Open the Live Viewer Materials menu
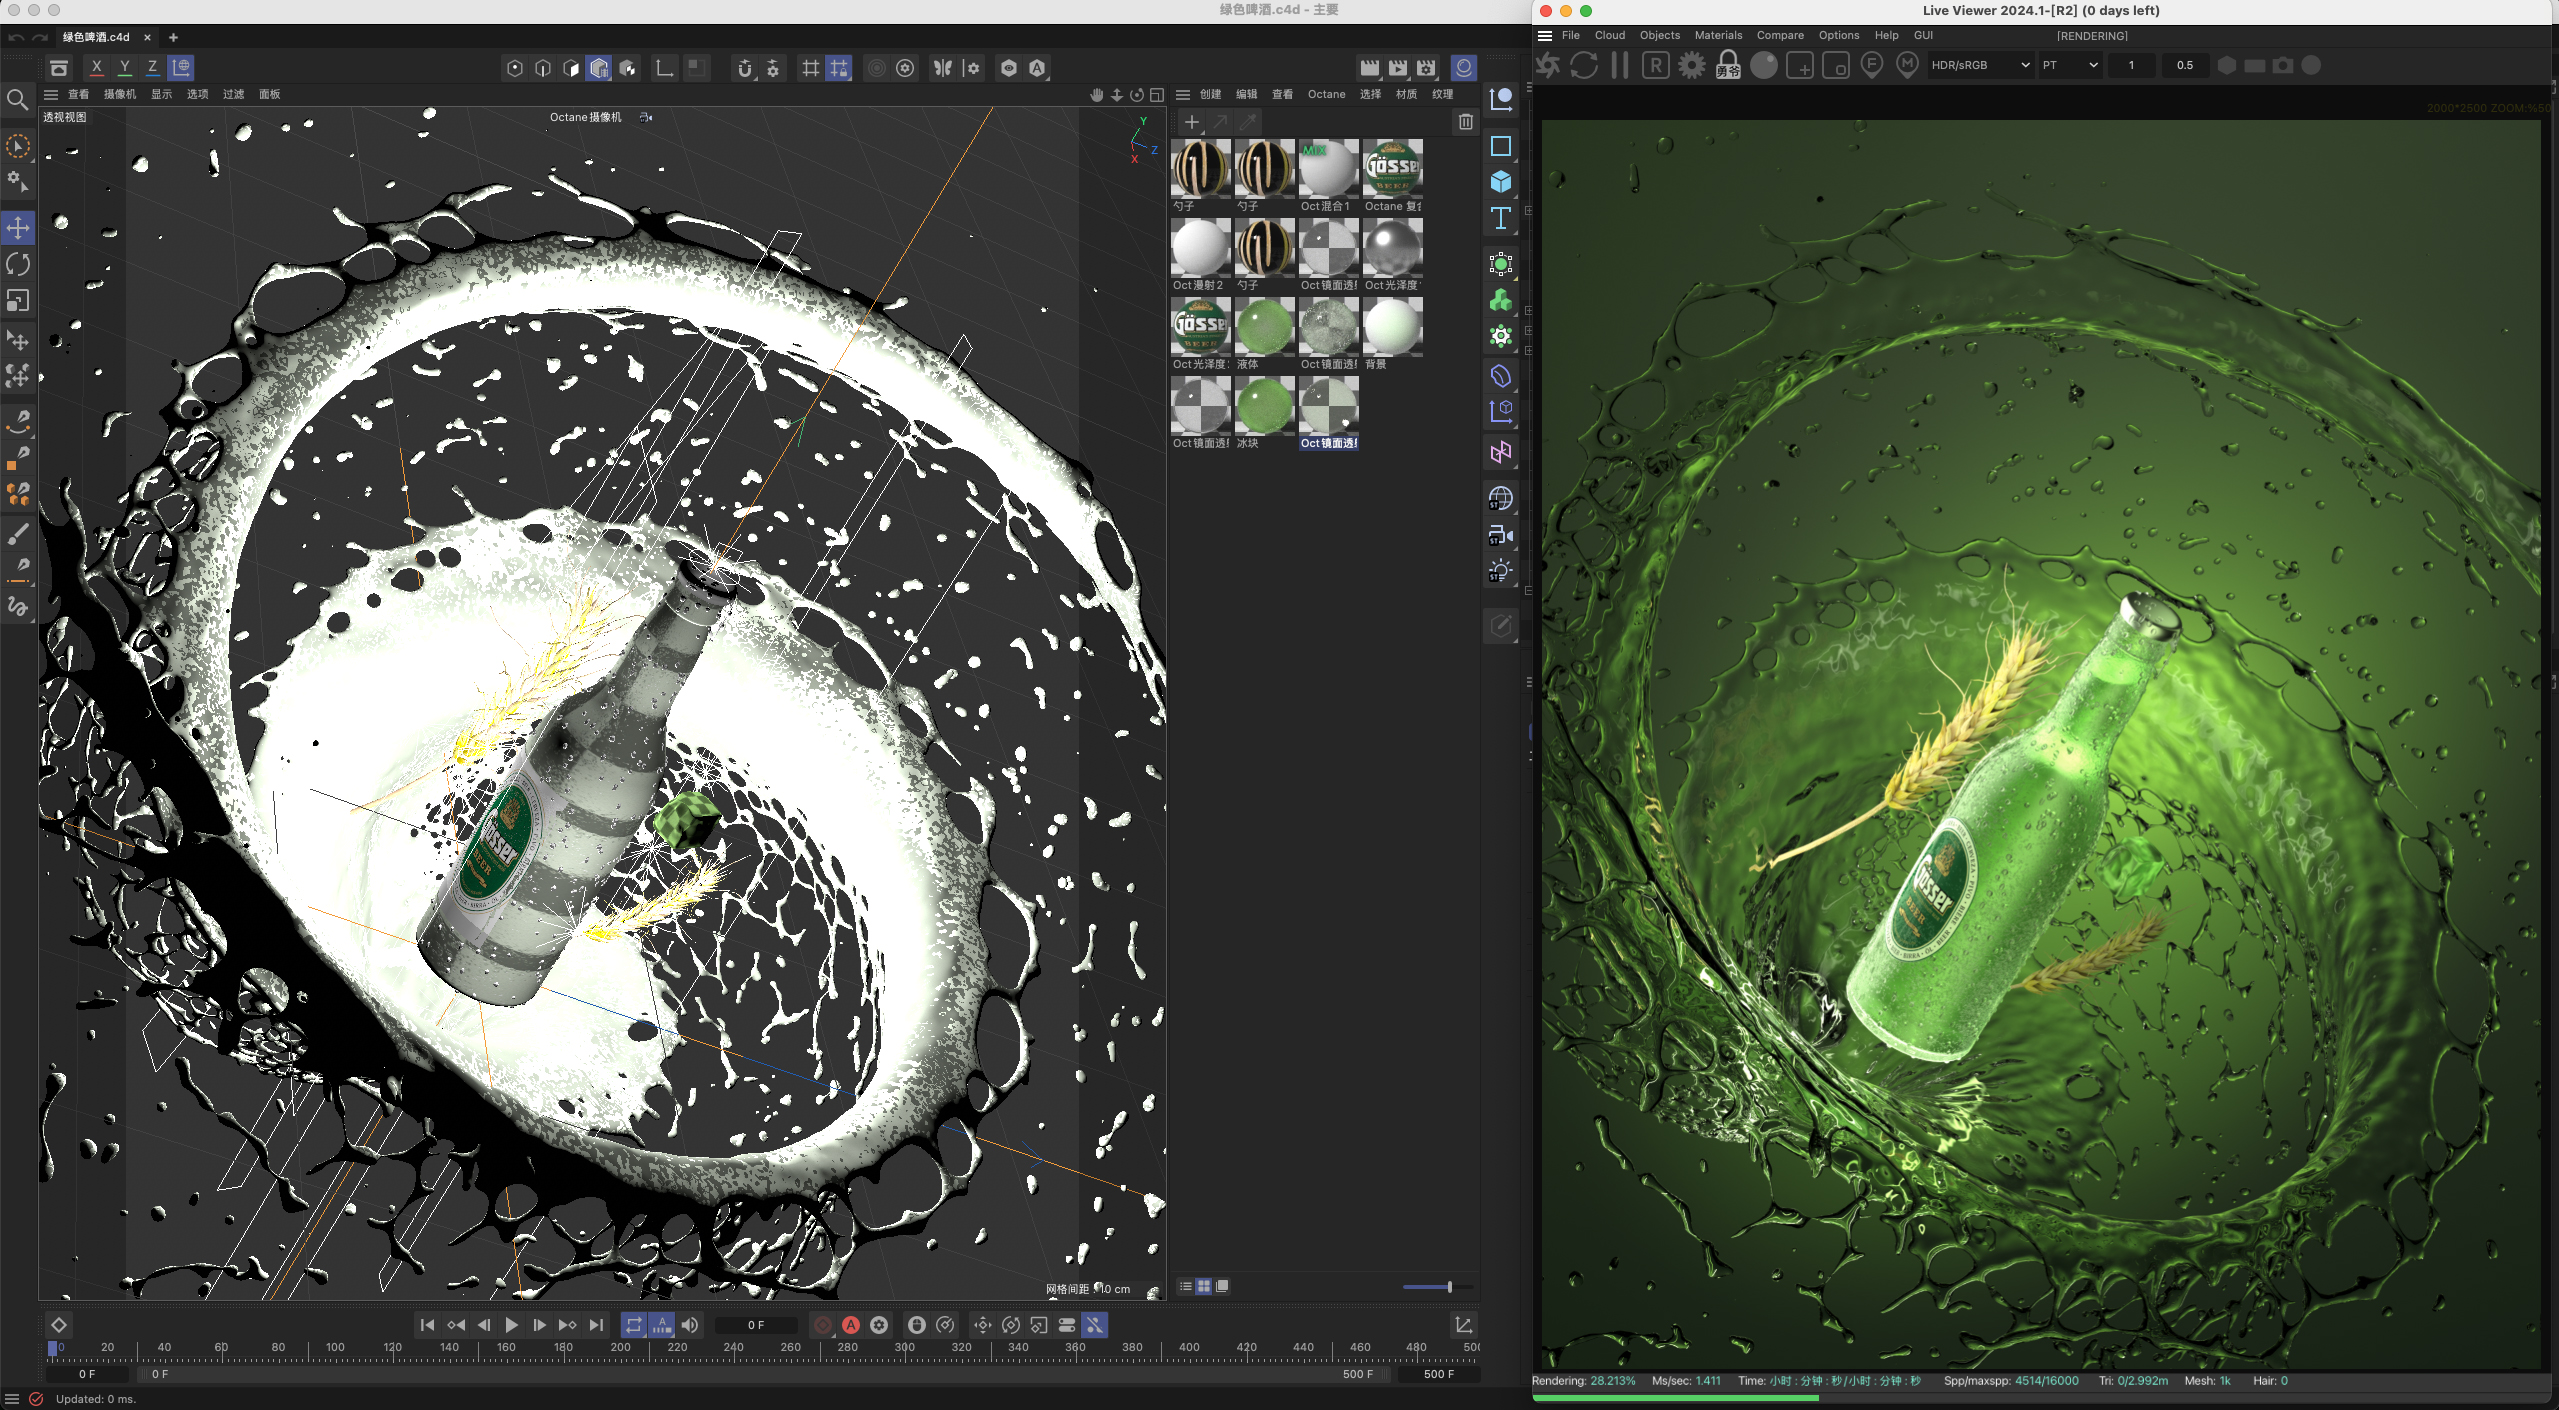Screen dimensions: 2559x1410 point(1718,36)
